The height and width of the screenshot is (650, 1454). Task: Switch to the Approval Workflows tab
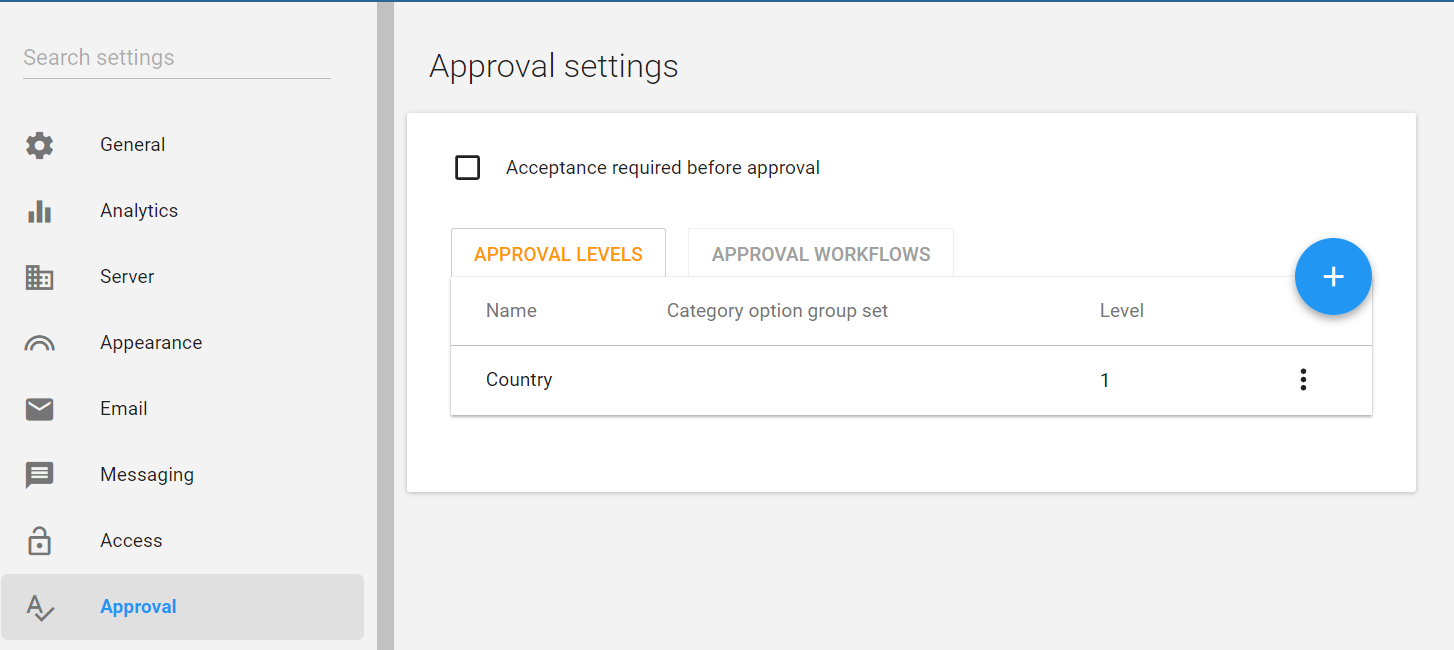821,254
